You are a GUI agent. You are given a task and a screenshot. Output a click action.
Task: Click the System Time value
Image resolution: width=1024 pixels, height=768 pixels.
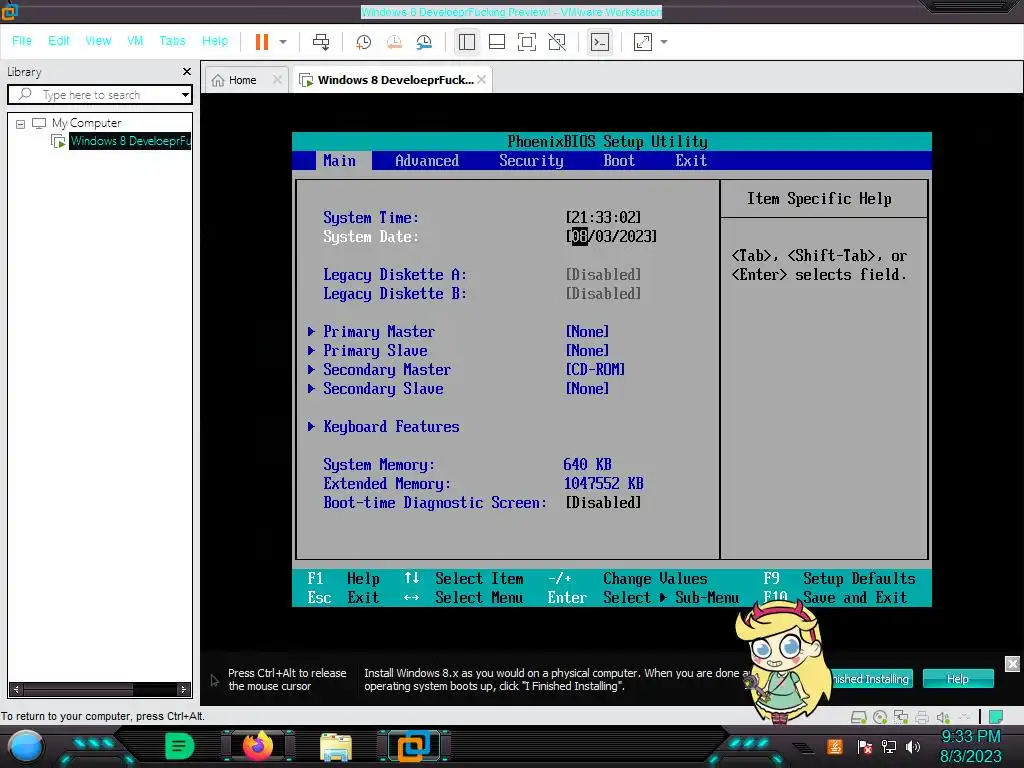pyautogui.click(x=603, y=217)
